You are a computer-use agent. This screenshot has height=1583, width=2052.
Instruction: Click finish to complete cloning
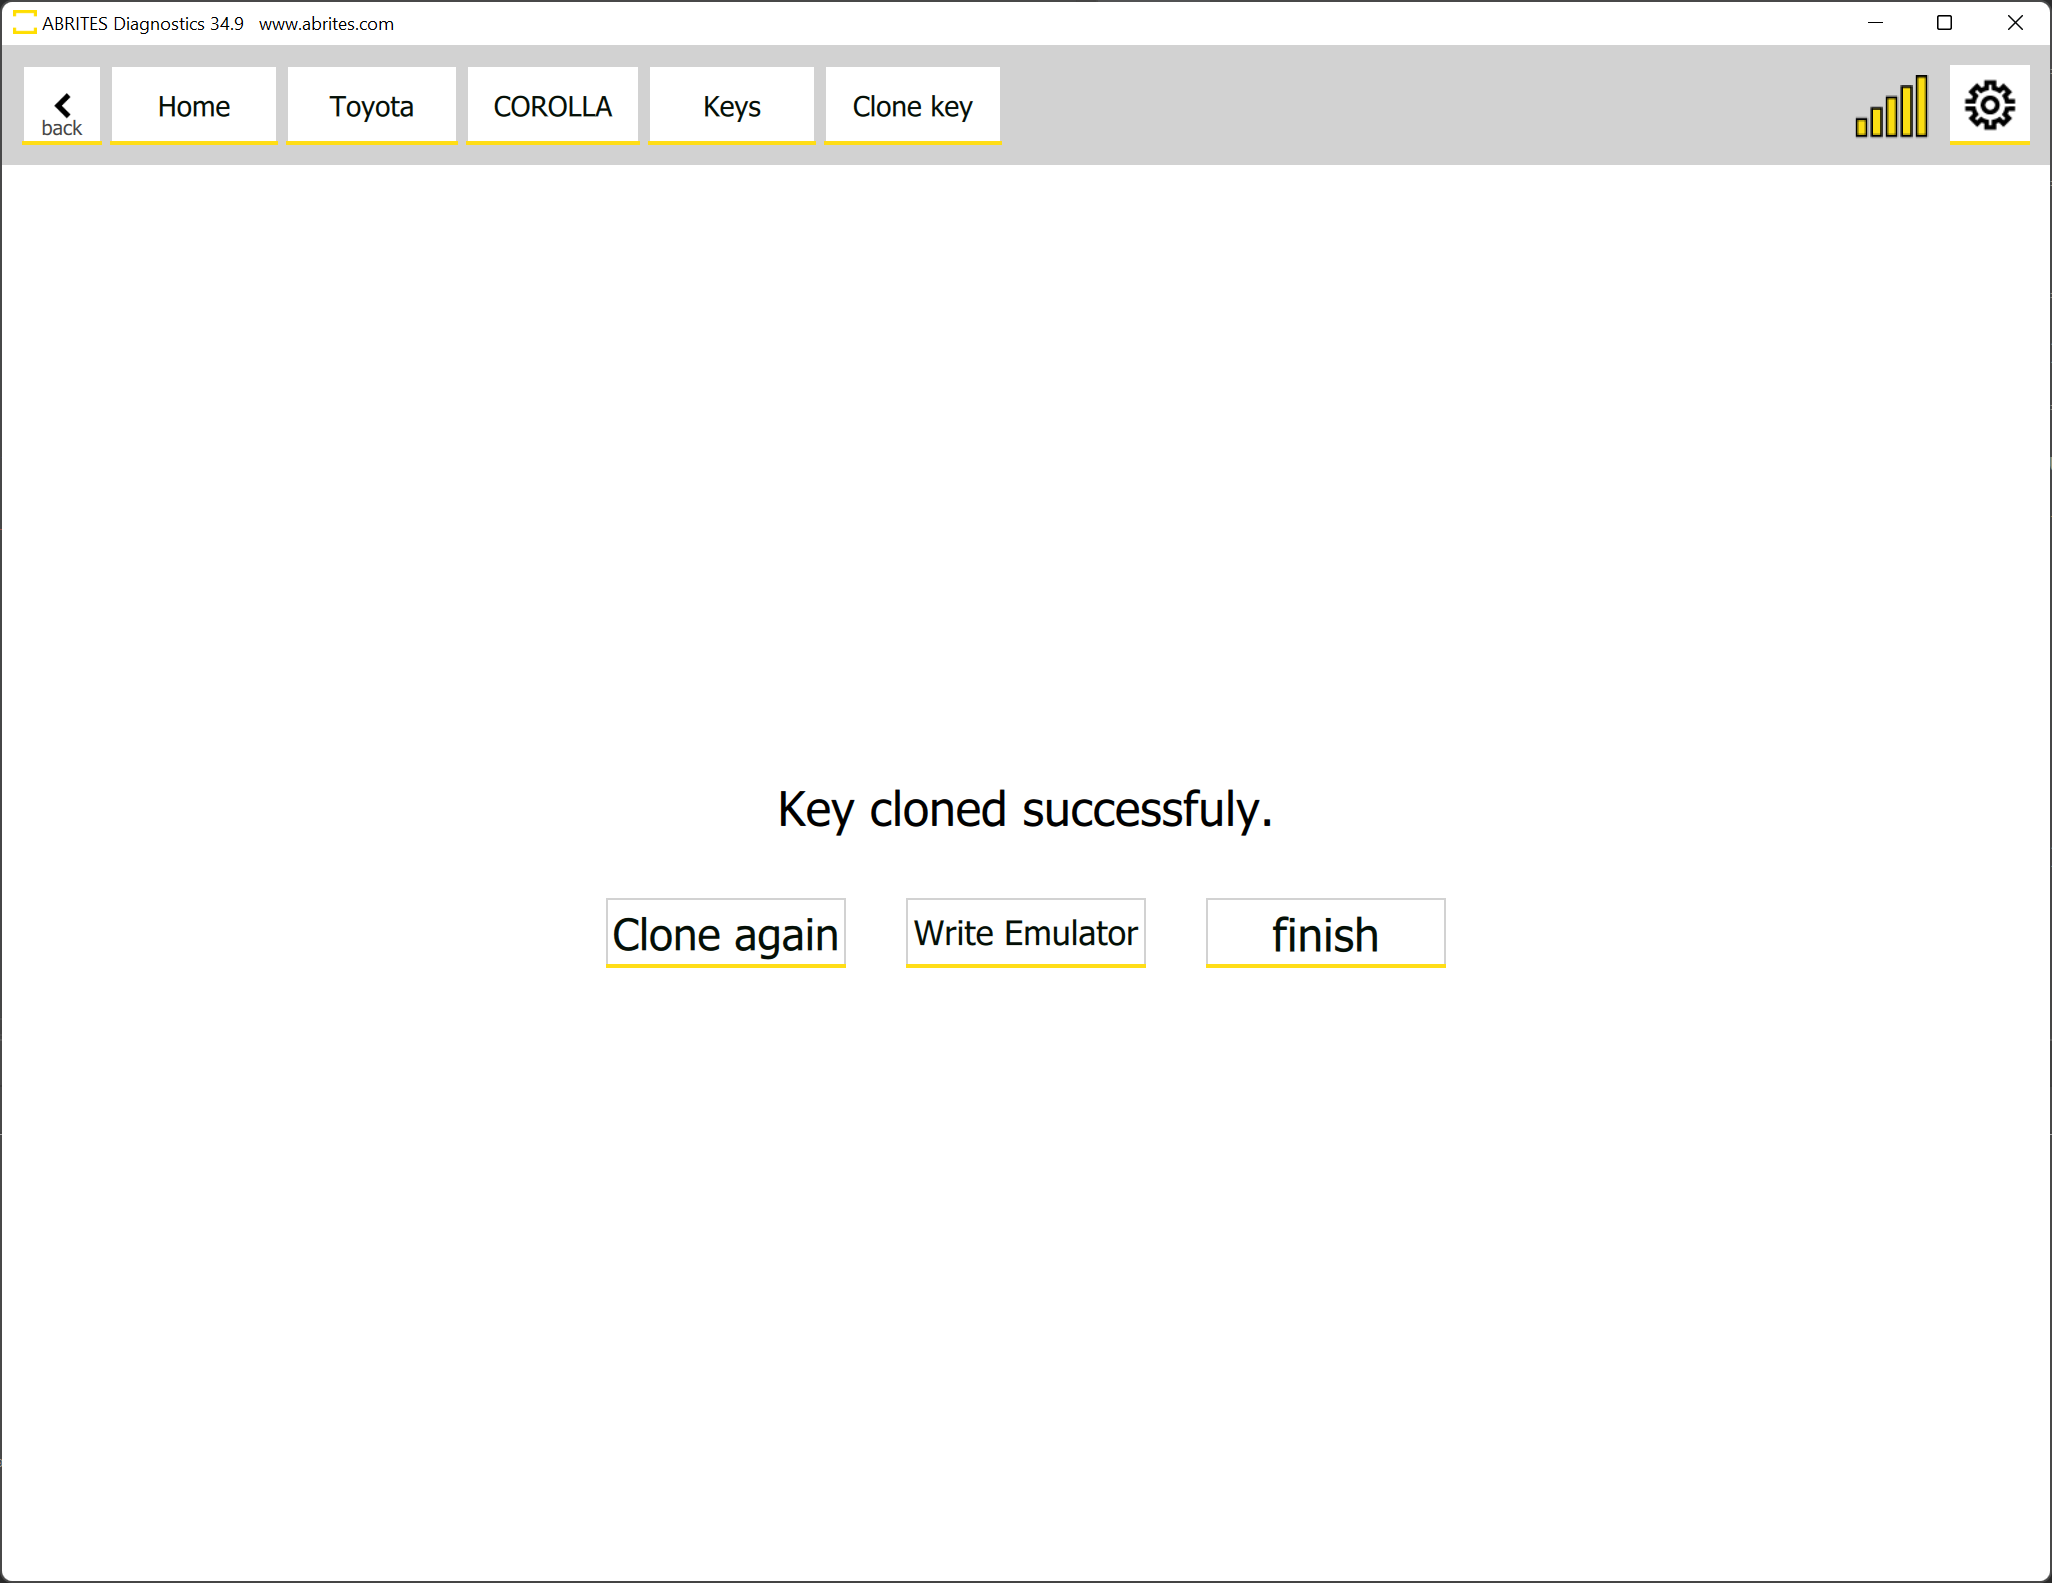click(x=1326, y=933)
